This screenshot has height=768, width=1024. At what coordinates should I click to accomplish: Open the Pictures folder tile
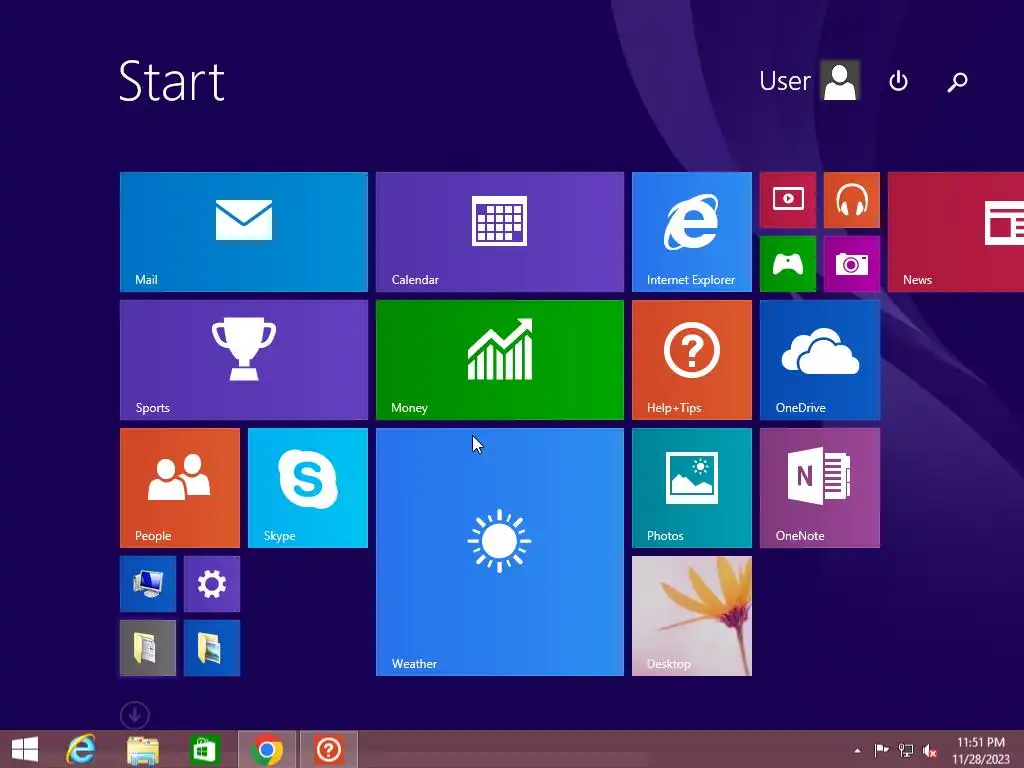pos(212,648)
